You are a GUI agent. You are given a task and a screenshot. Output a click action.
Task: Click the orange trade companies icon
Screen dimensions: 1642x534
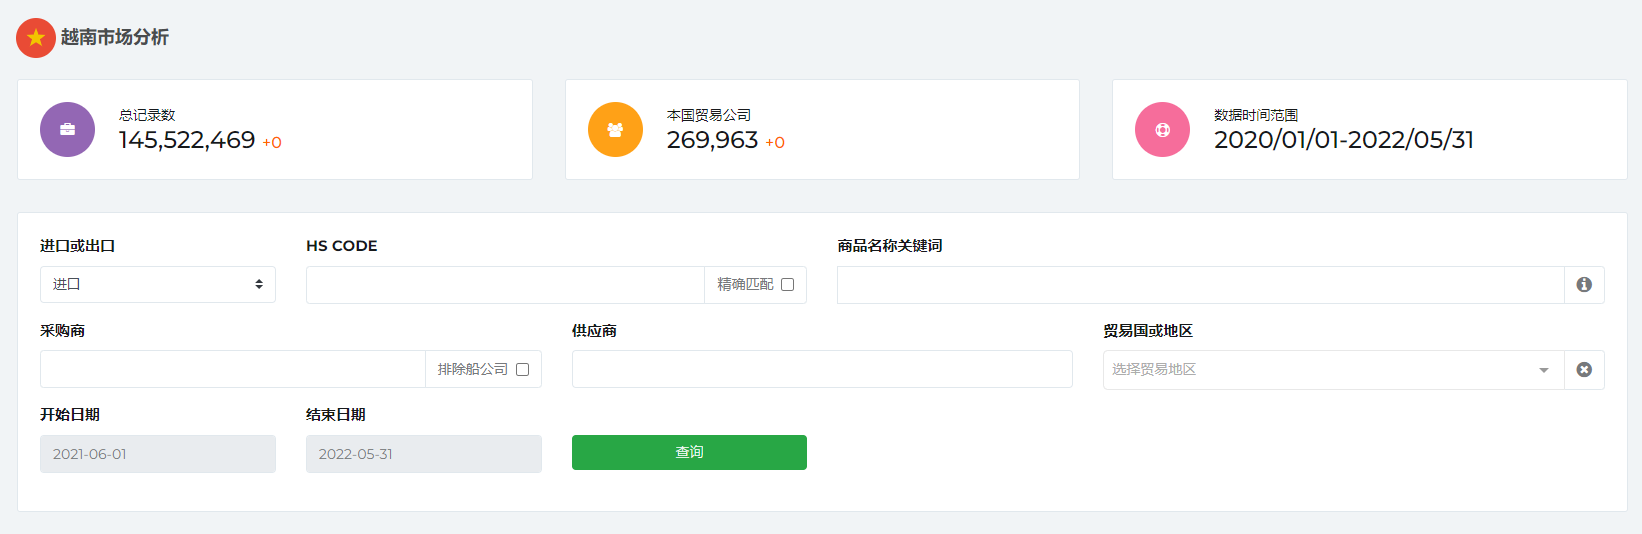(x=615, y=130)
